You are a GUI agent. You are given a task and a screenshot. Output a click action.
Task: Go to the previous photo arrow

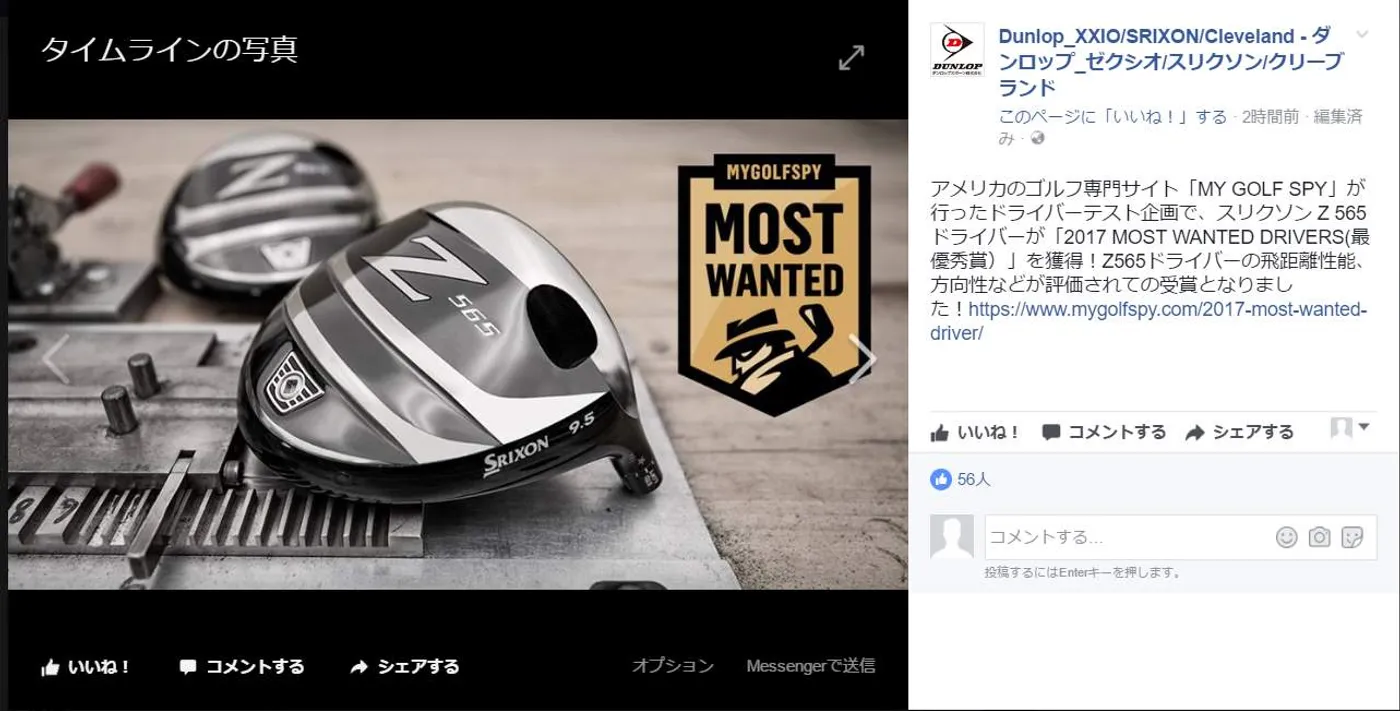click(x=55, y=359)
